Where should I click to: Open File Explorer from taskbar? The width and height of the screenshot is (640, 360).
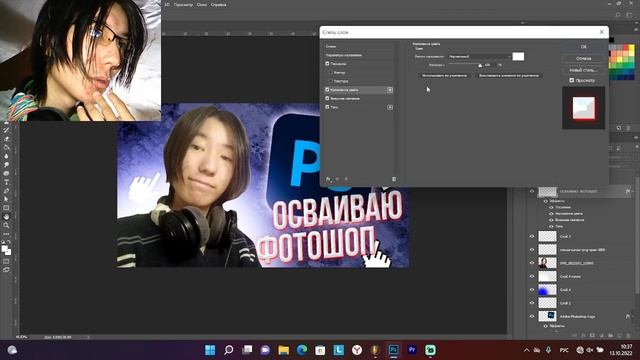tap(284, 350)
